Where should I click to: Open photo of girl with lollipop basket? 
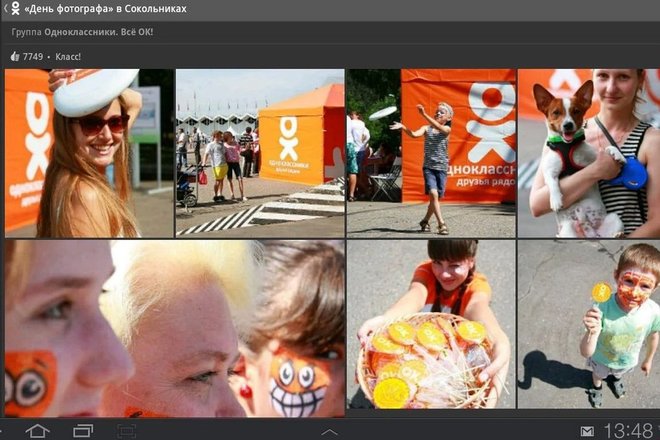point(431,324)
